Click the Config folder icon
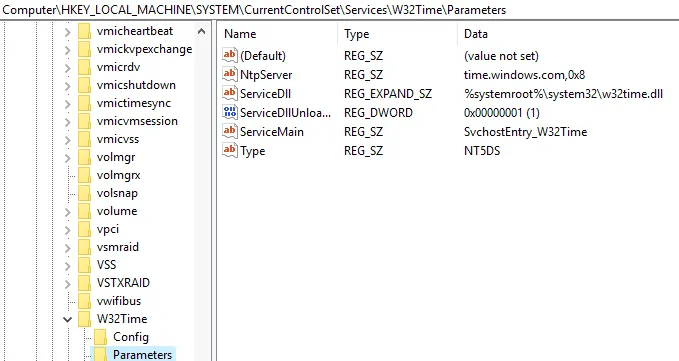Screen dimensions: 679x361 (x=100, y=337)
